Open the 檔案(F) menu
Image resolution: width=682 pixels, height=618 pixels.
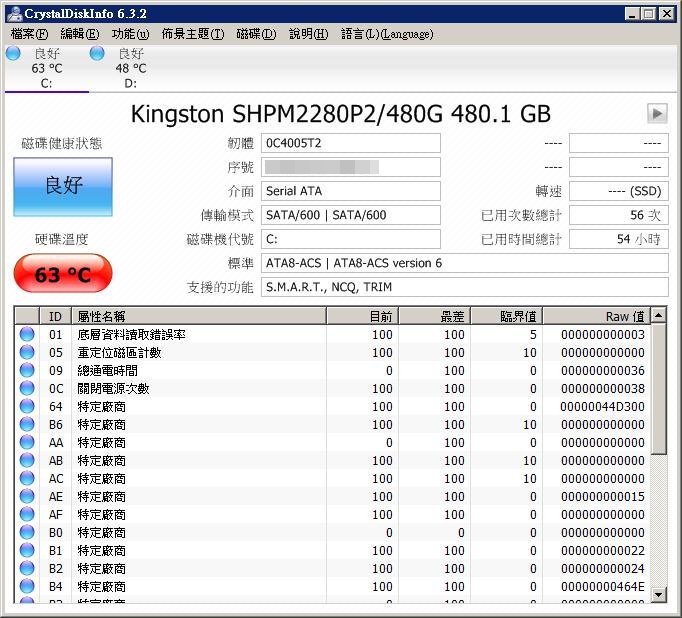pyautogui.click(x=30, y=34)
